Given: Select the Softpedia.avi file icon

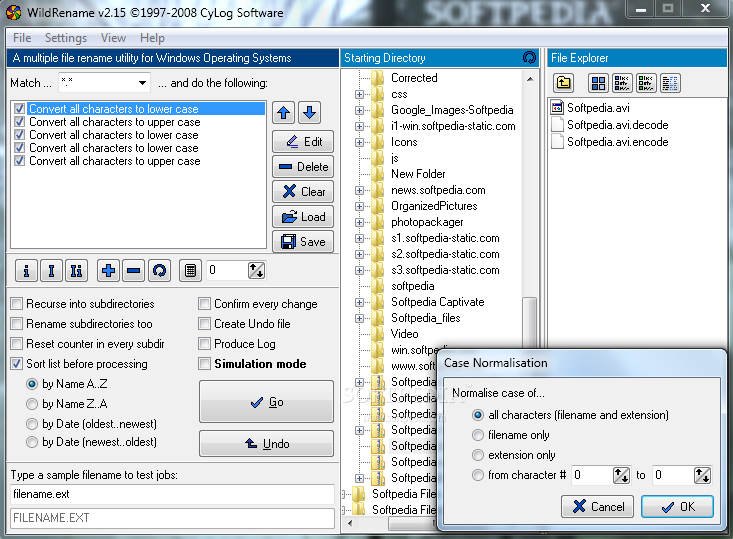Looking at the screenshot, I should tap(557, 108).
